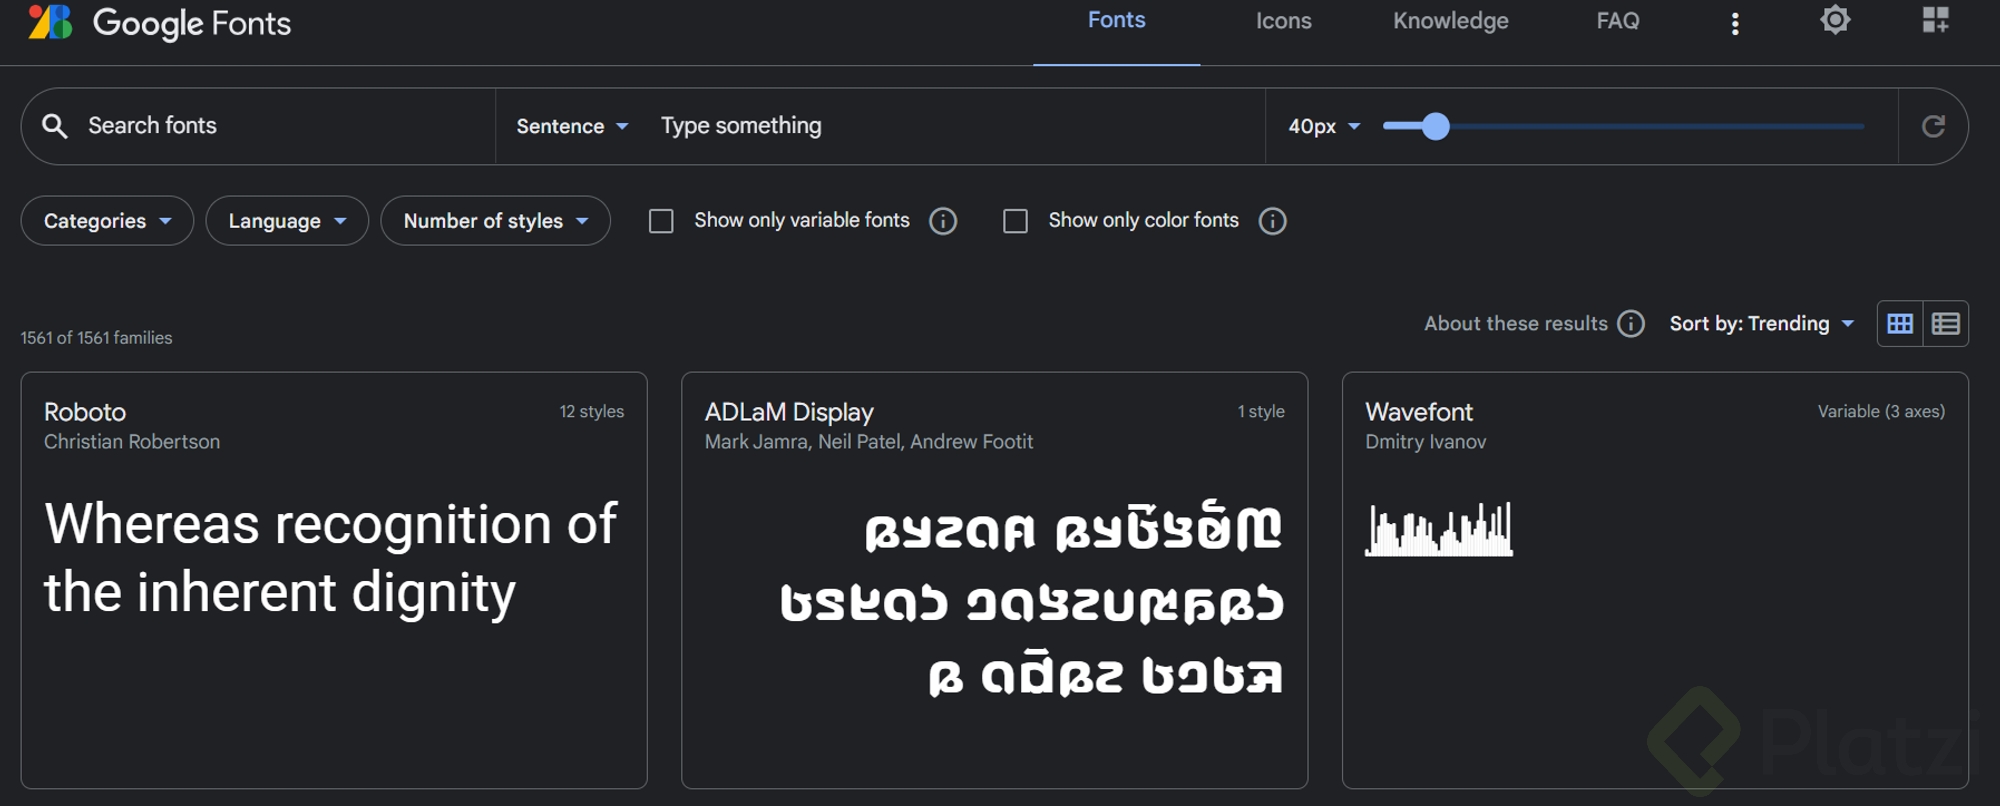Switch to list view layout

pyautogui.click(x=1946, y=324)
